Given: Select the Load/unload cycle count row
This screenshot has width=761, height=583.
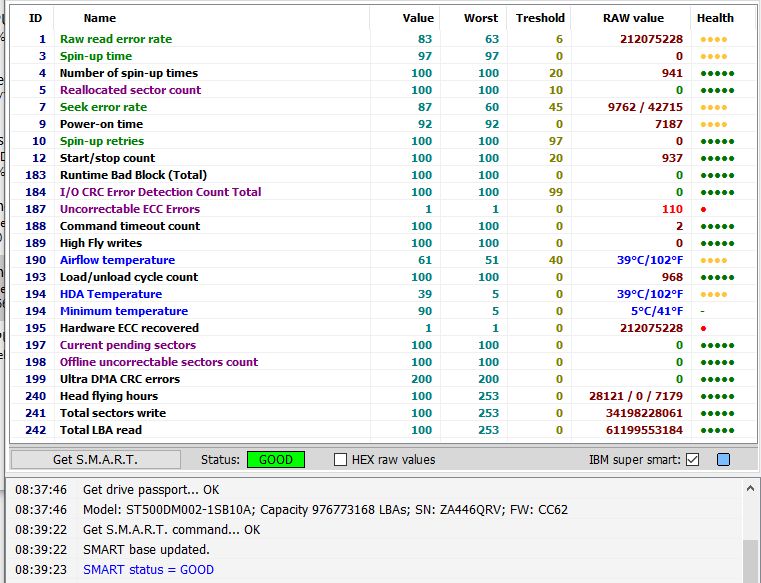Looking at the screenshot, I should (383, 277).
